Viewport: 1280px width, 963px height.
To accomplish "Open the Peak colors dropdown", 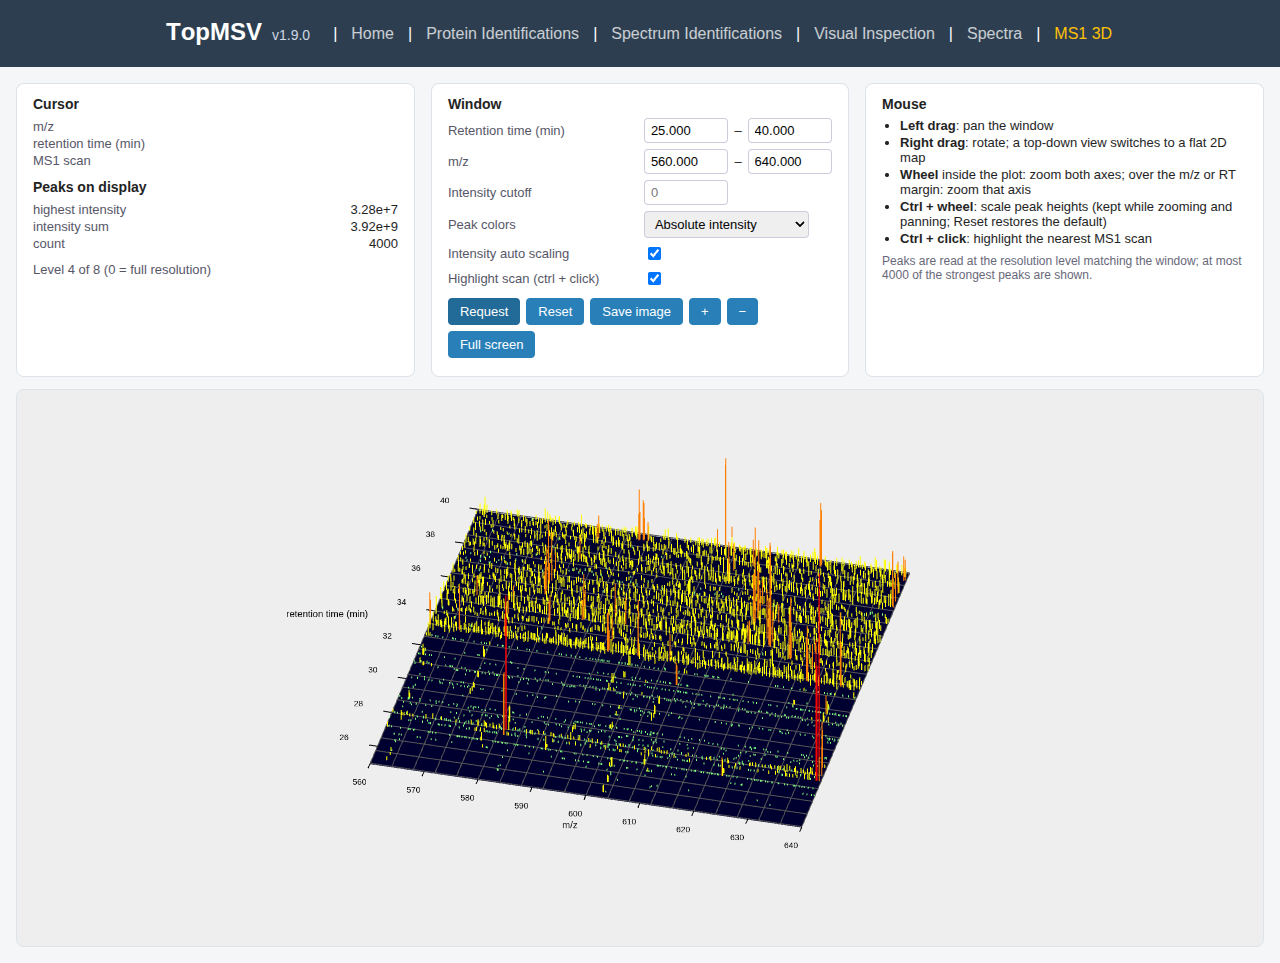I will 726,225.
